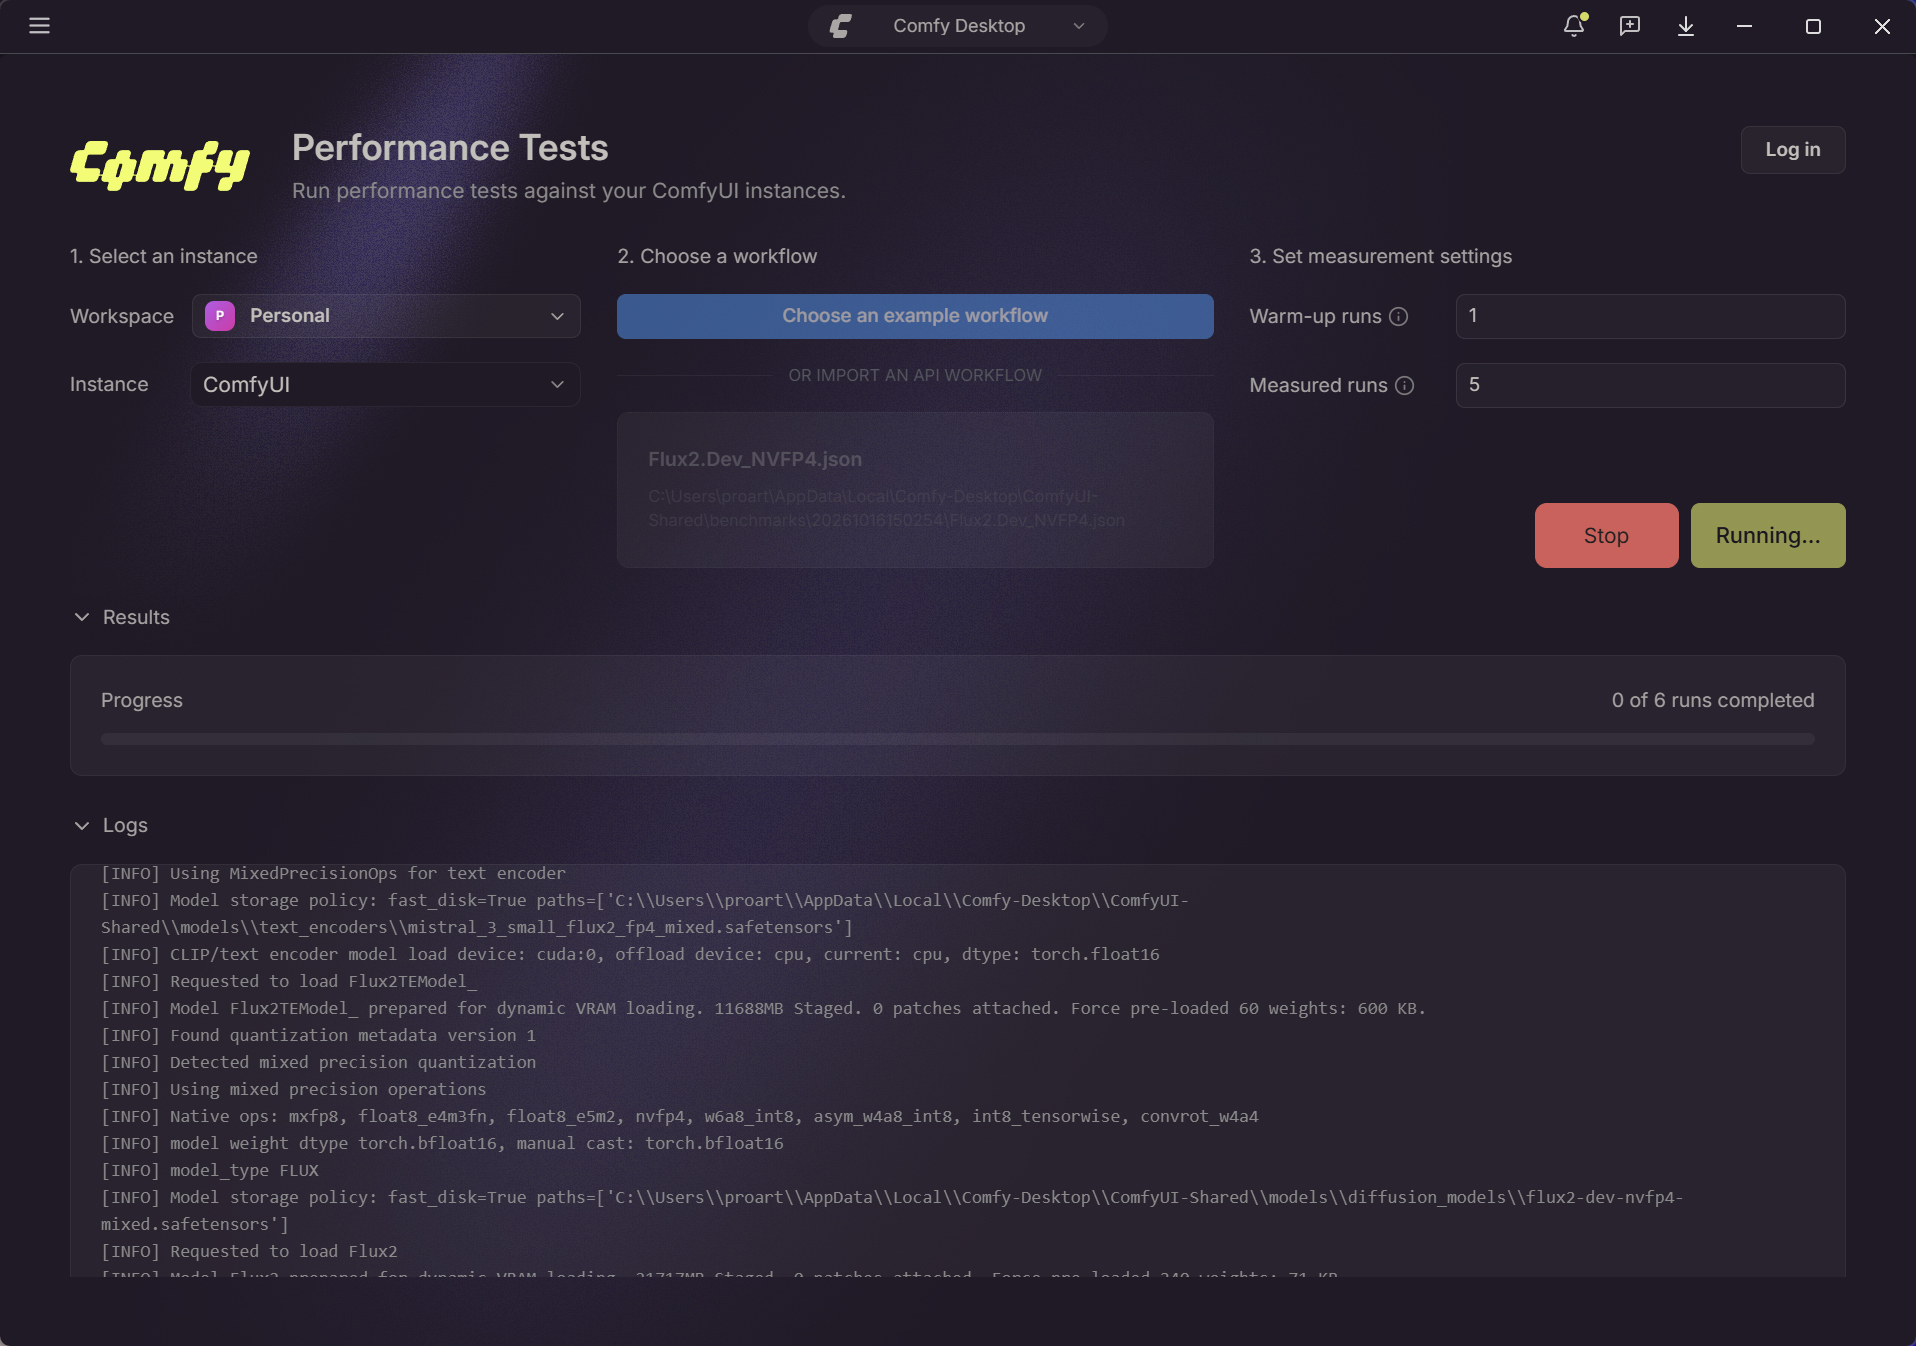Click the '0 of 6 runs completed' text
The height and width of the screenshot is (1346, 1916).
pos(1712,701)
